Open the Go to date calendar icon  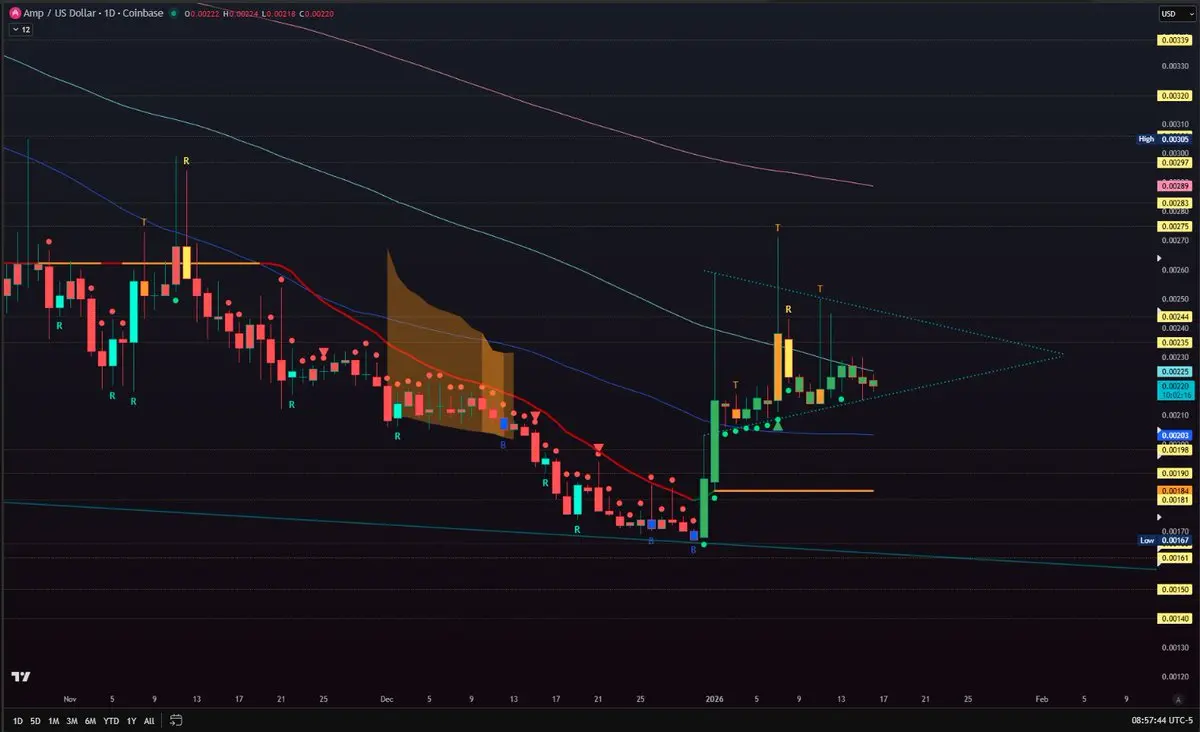click(176, 720)
